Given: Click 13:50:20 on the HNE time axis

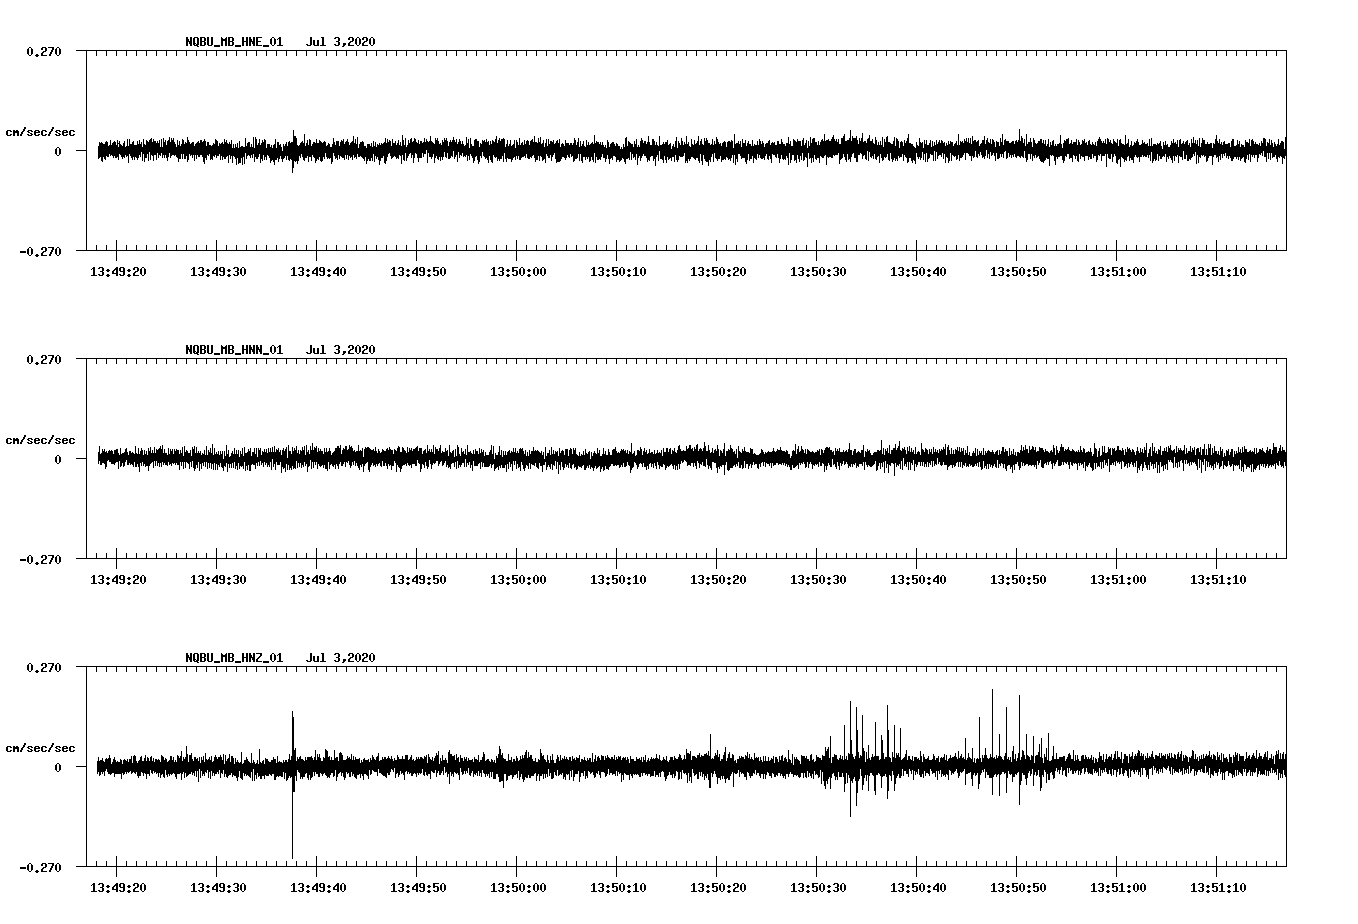Looking at the screenshot, I should click(718, 272).
